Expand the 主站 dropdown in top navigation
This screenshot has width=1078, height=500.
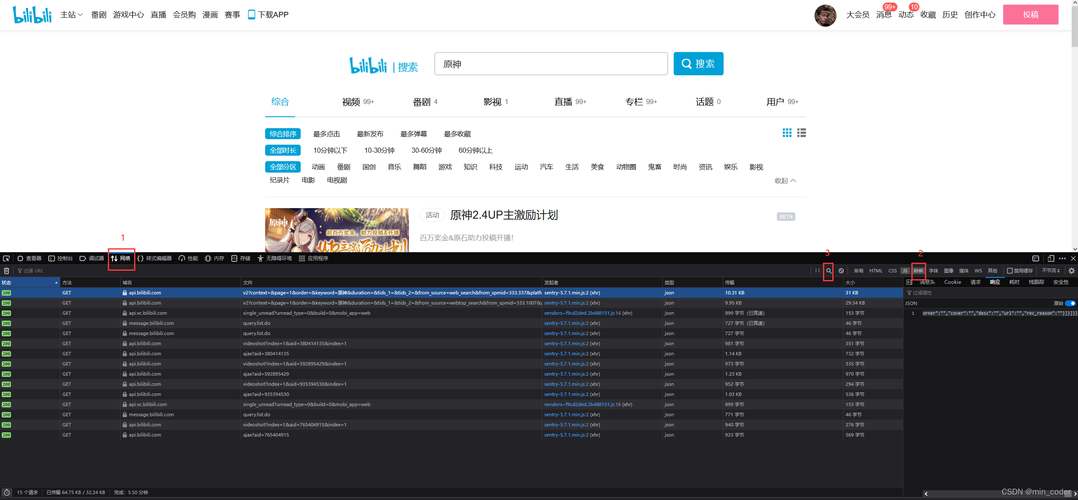(x=72, y=14)
